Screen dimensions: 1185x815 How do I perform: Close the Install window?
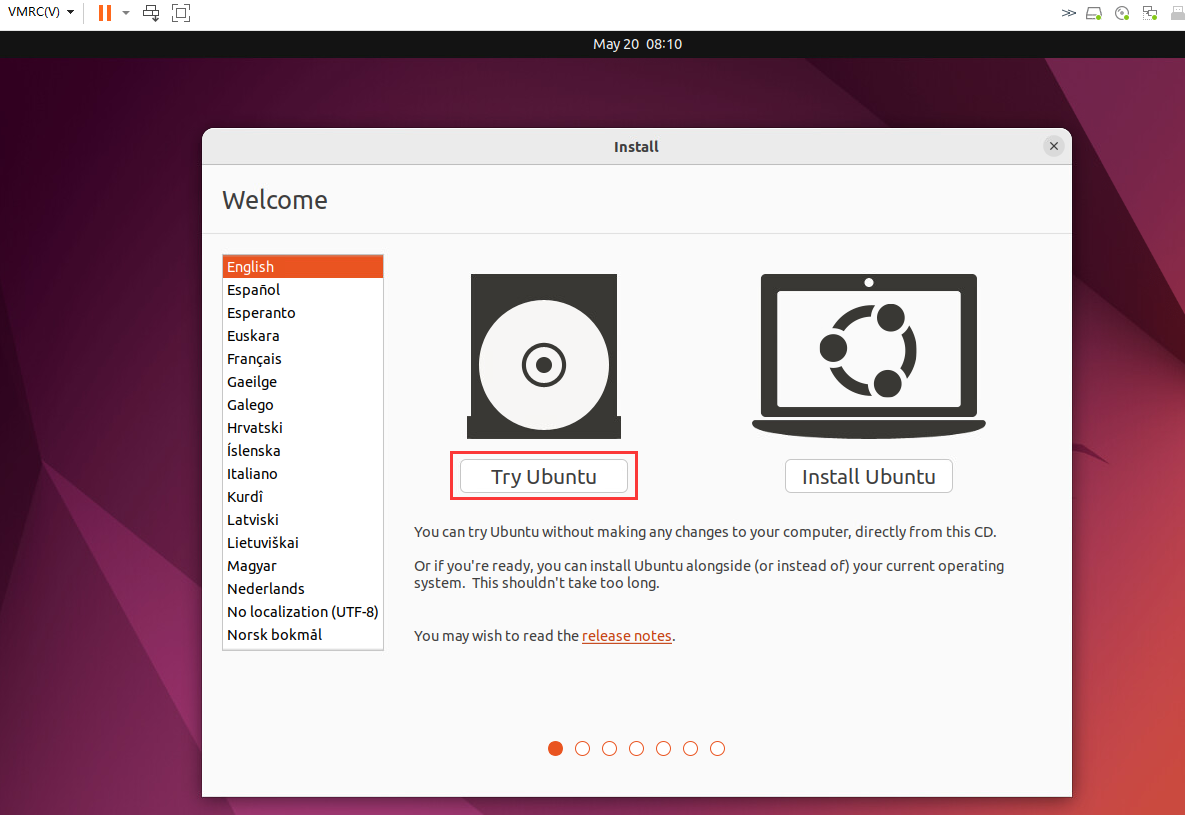pos(1054,146)
